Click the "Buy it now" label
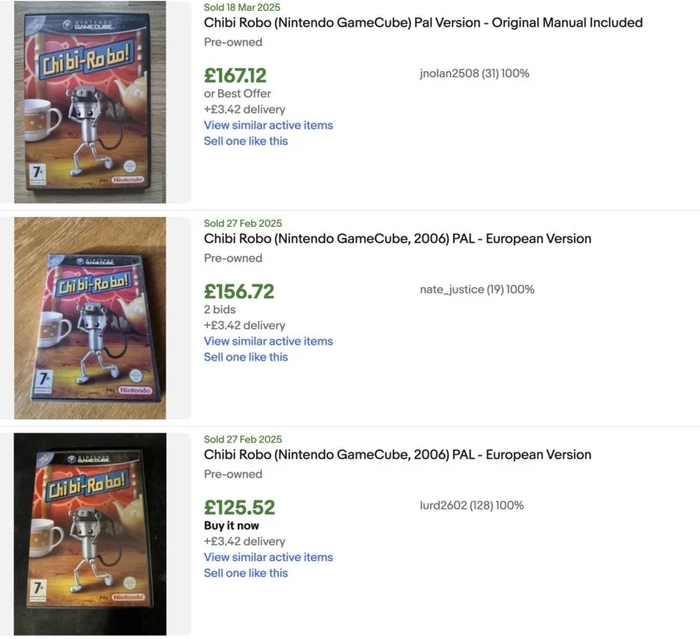This screenshot has width=700, height=639. pos(232,526)
